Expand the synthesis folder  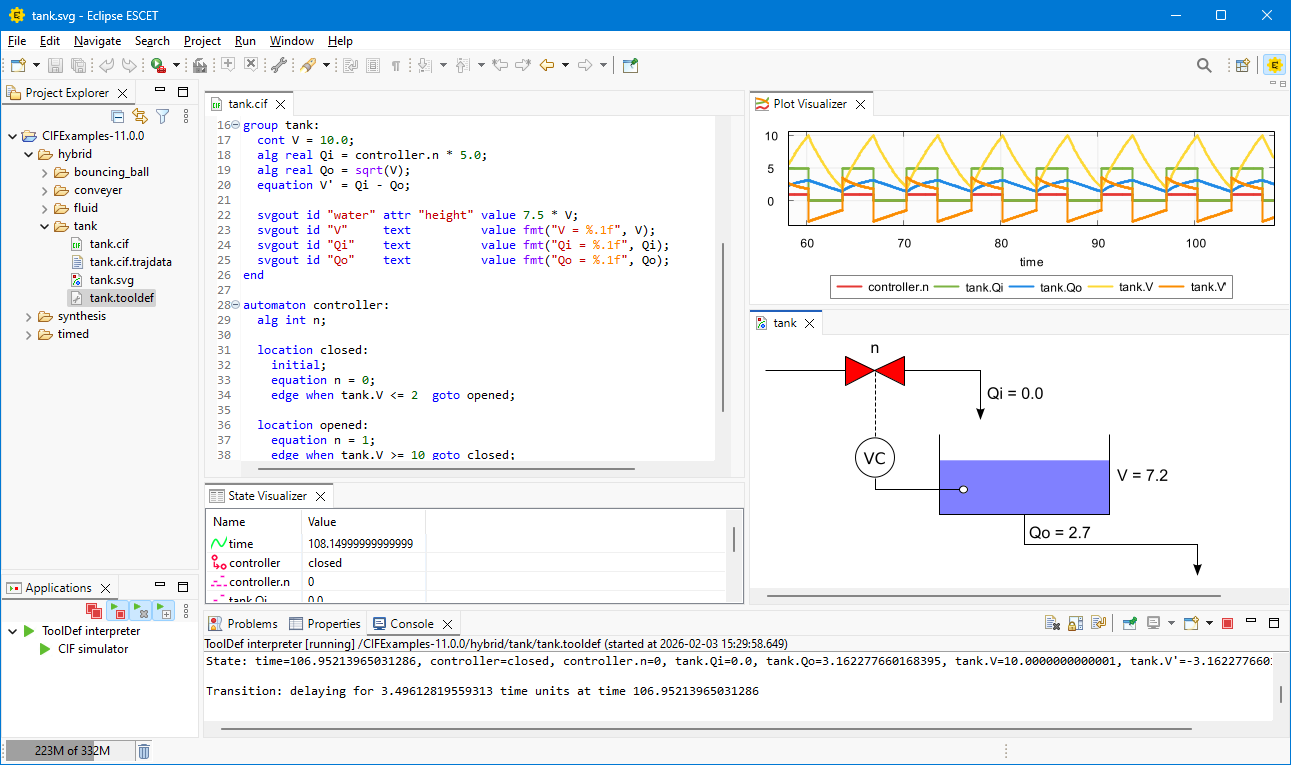pyautogui.click(x=27, y=315)
